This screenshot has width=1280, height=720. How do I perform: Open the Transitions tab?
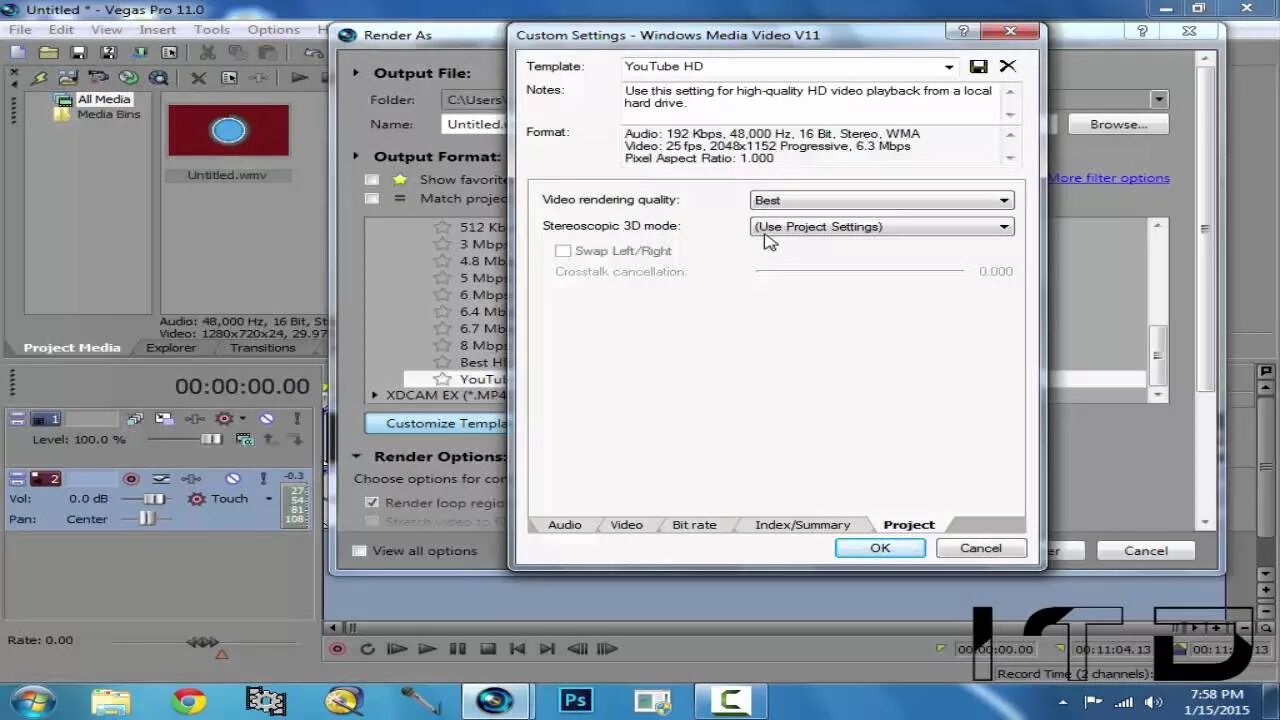pos(262,348)
